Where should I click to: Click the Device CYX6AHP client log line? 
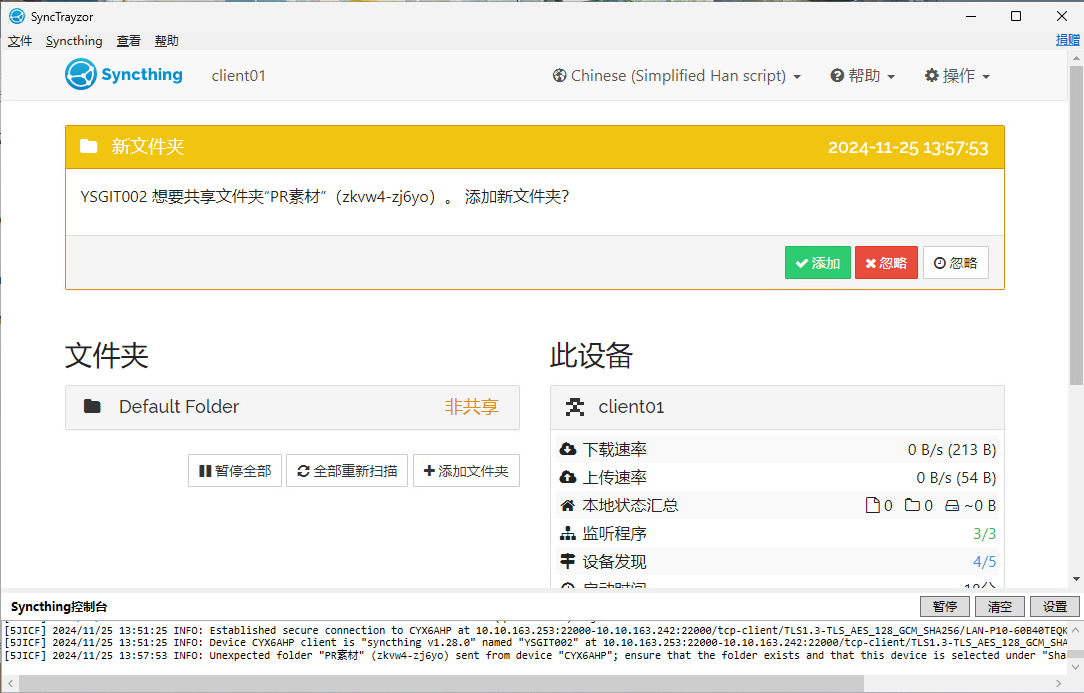tap(536, 643)
